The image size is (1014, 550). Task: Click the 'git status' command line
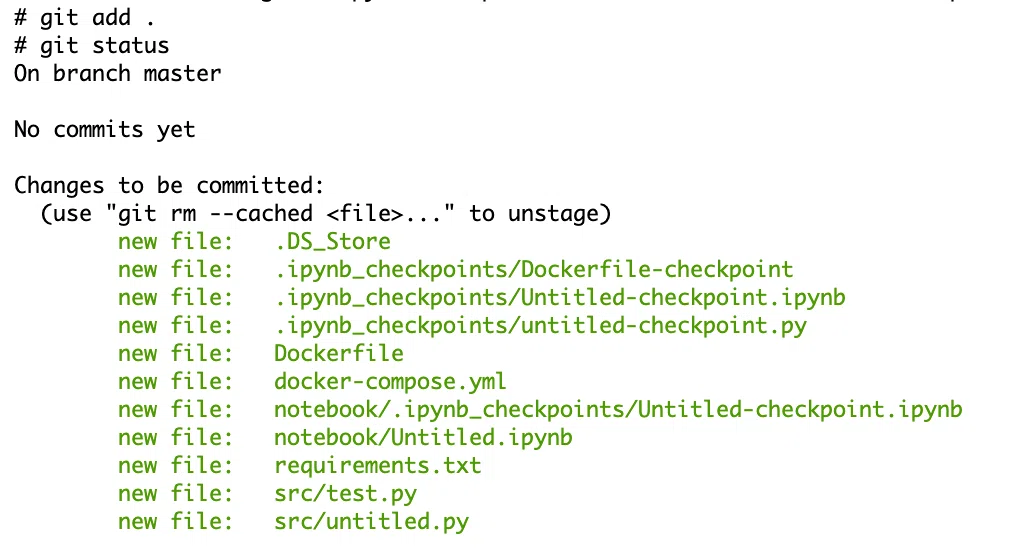click(91, 46)
